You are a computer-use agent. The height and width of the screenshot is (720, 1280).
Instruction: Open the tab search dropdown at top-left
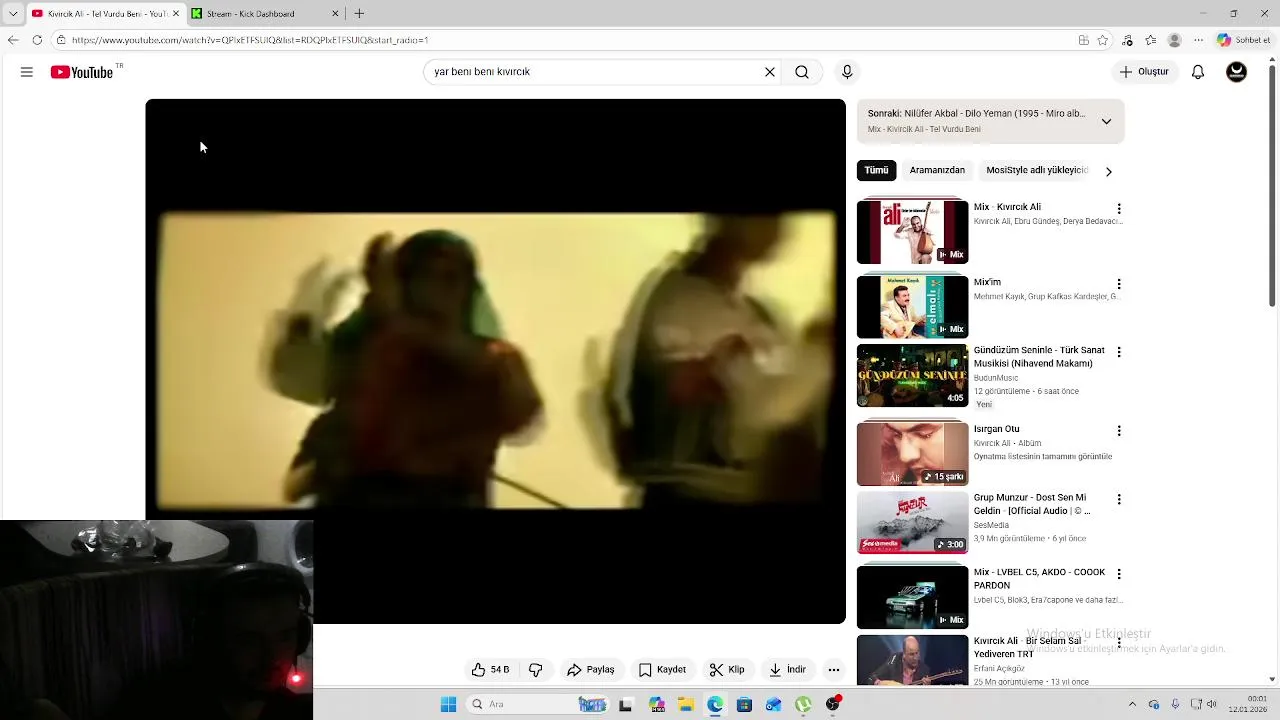(13, 14)
